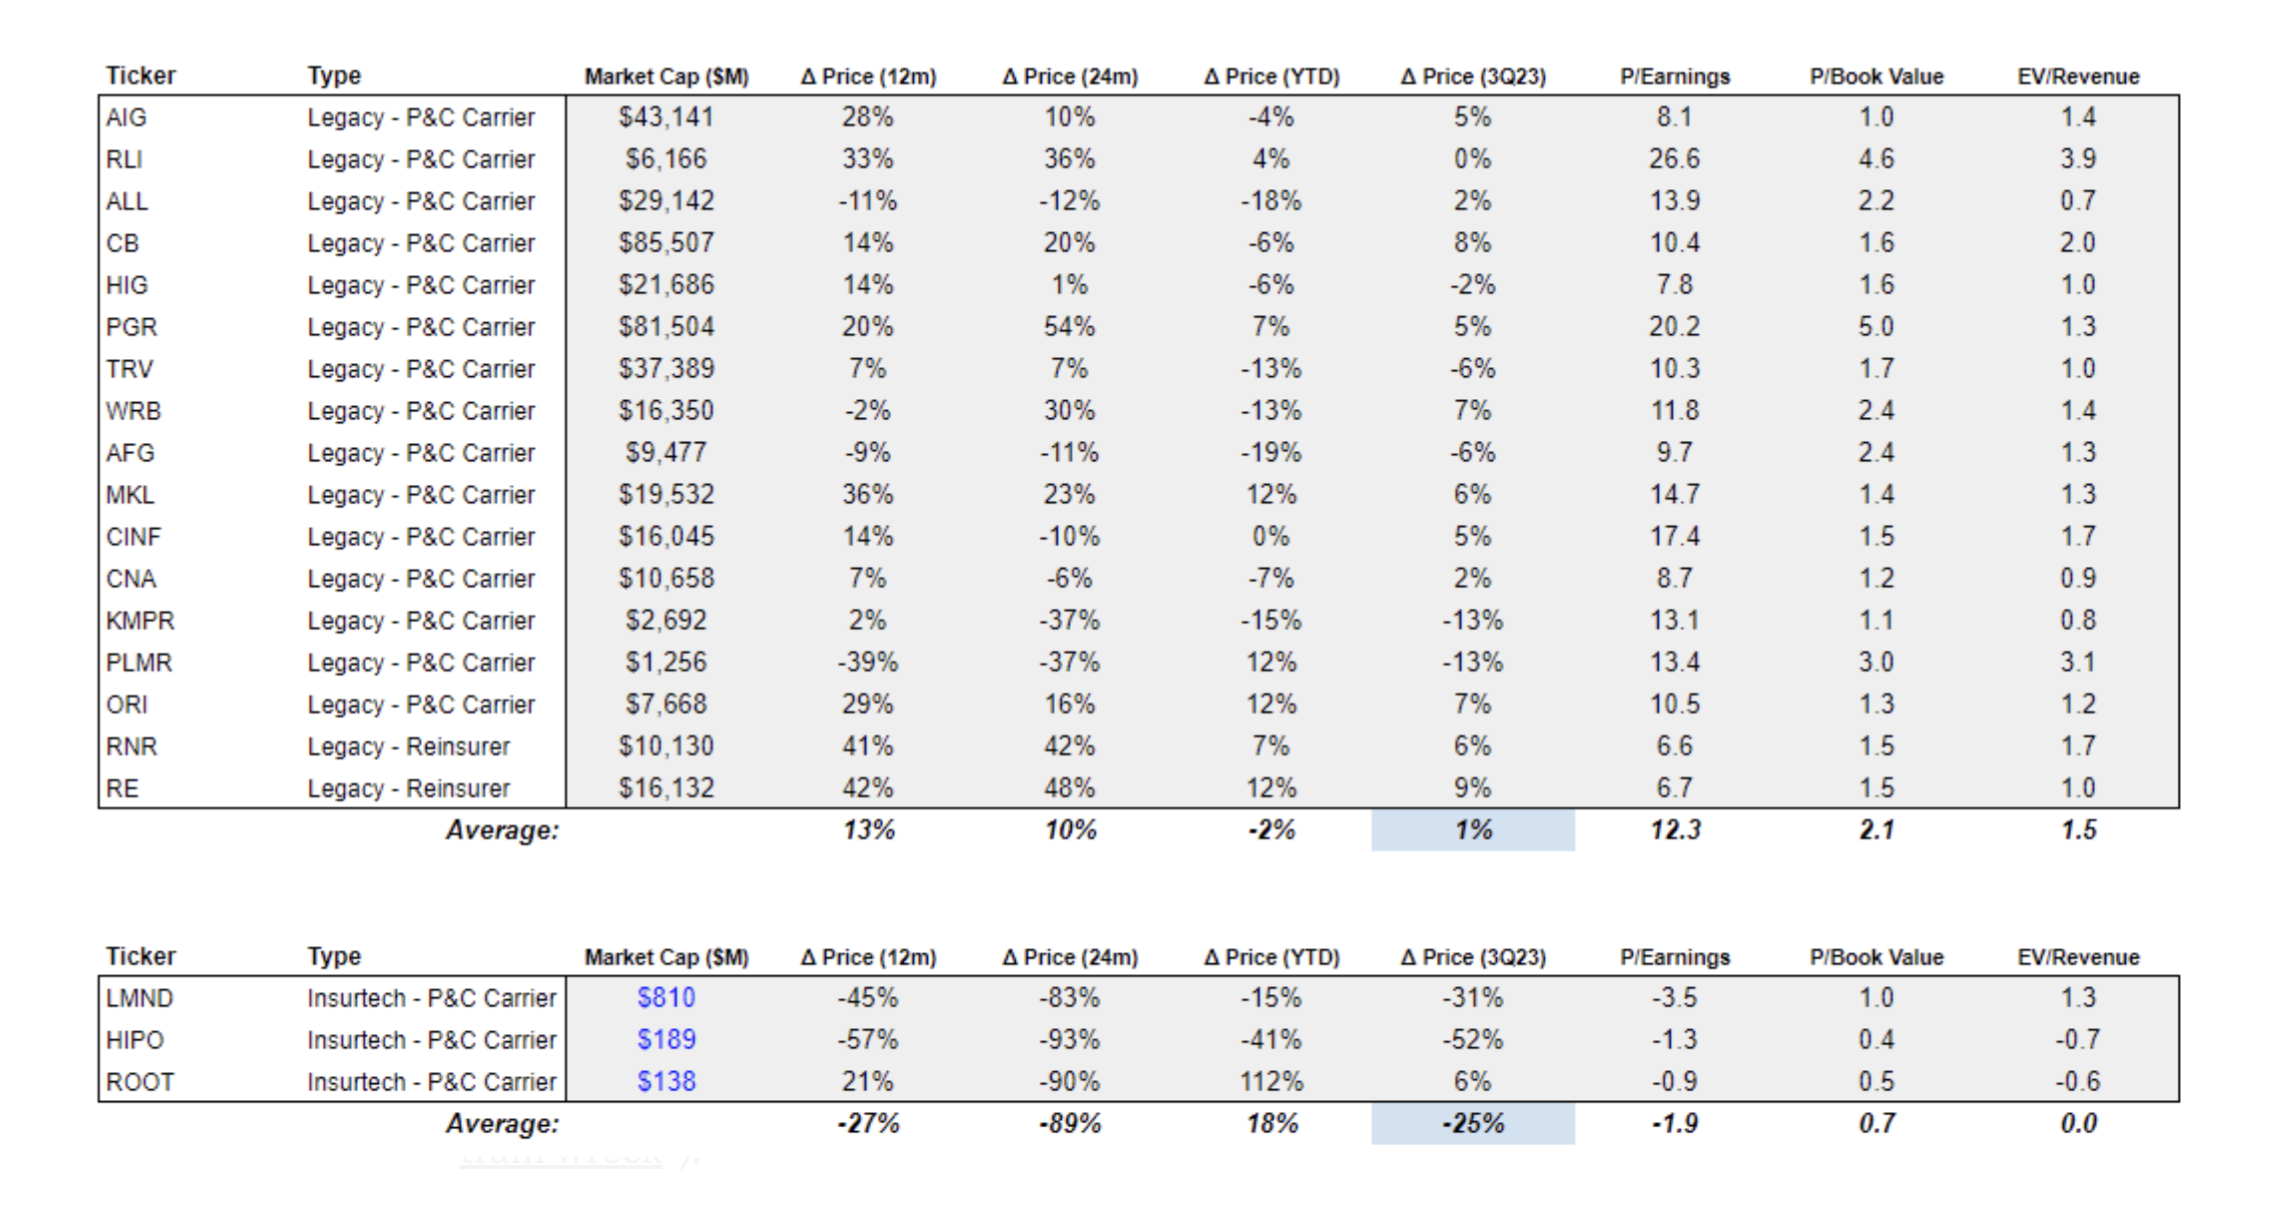This screenshot has height=1214, width=2270.
Task: Click the 112% YTD price change for ROOT
Action: pyautogui.click(x=1271, y=1082)
